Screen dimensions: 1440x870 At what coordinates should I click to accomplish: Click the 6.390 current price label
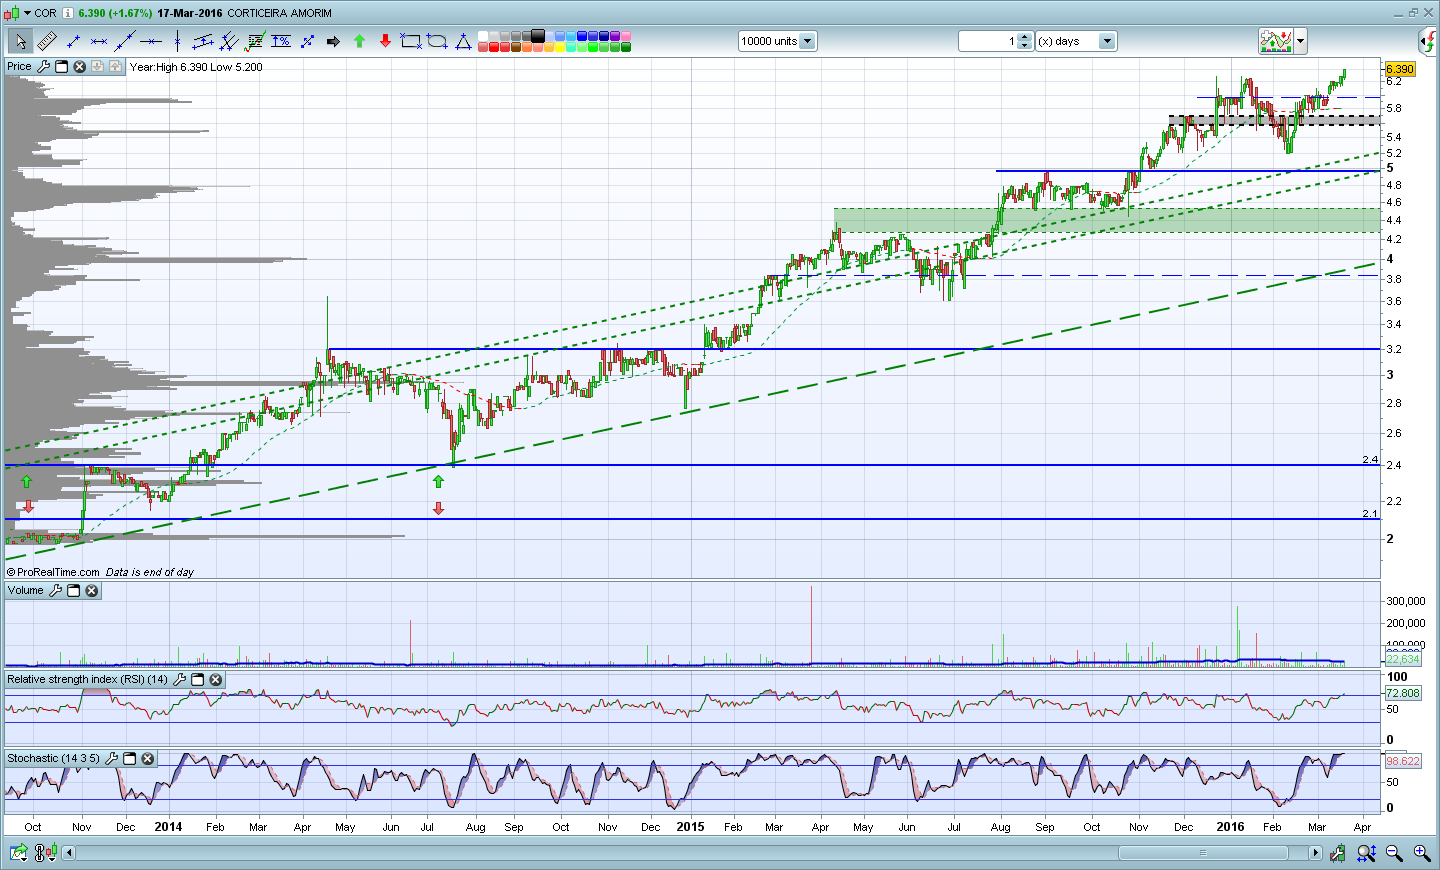click(1400, 69)
